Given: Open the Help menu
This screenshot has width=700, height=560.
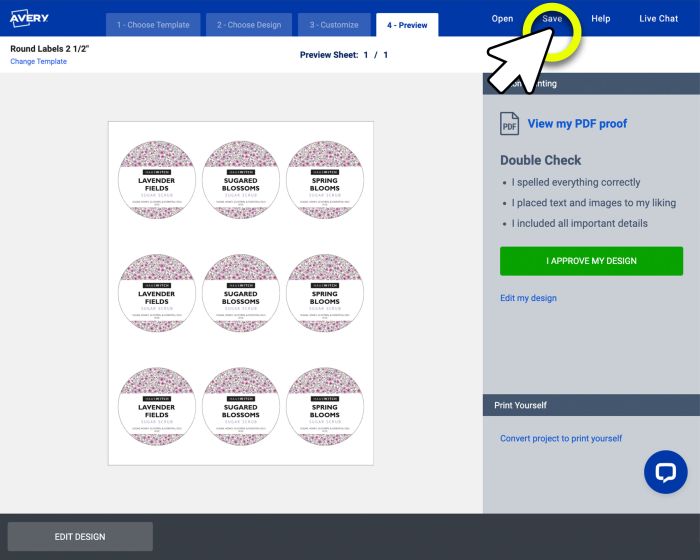Looking at the screenshot, I should 600,19.
